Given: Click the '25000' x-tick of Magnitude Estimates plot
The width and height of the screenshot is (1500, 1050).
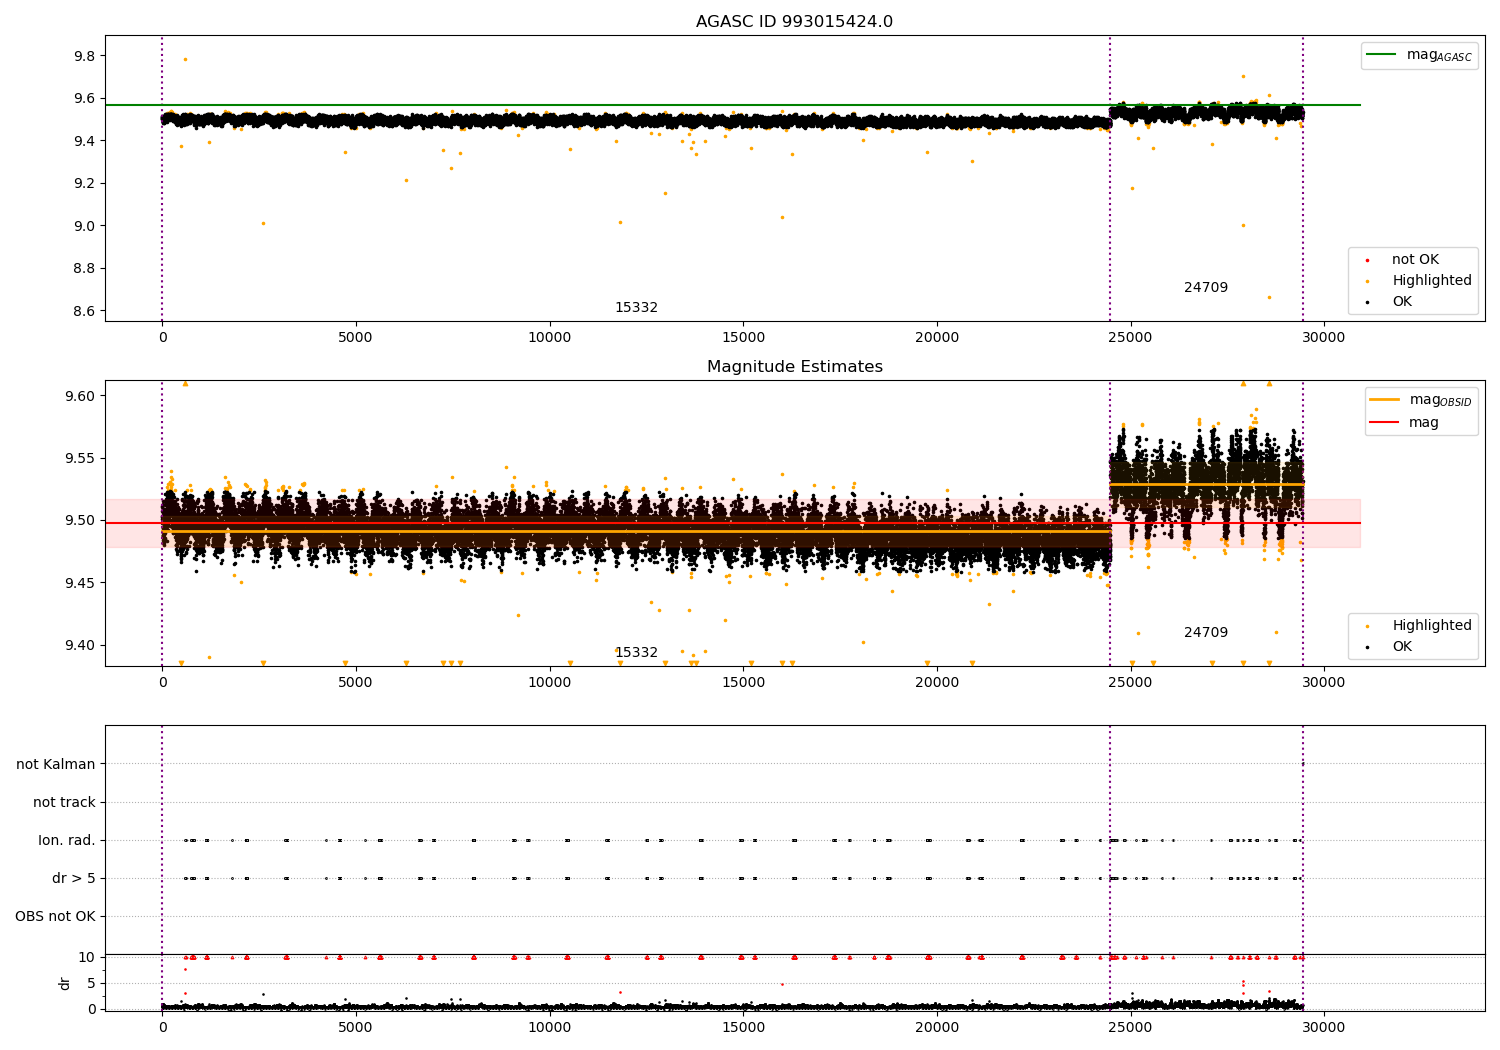Looking at the screenshot, I should click(x=1130, y=683).
